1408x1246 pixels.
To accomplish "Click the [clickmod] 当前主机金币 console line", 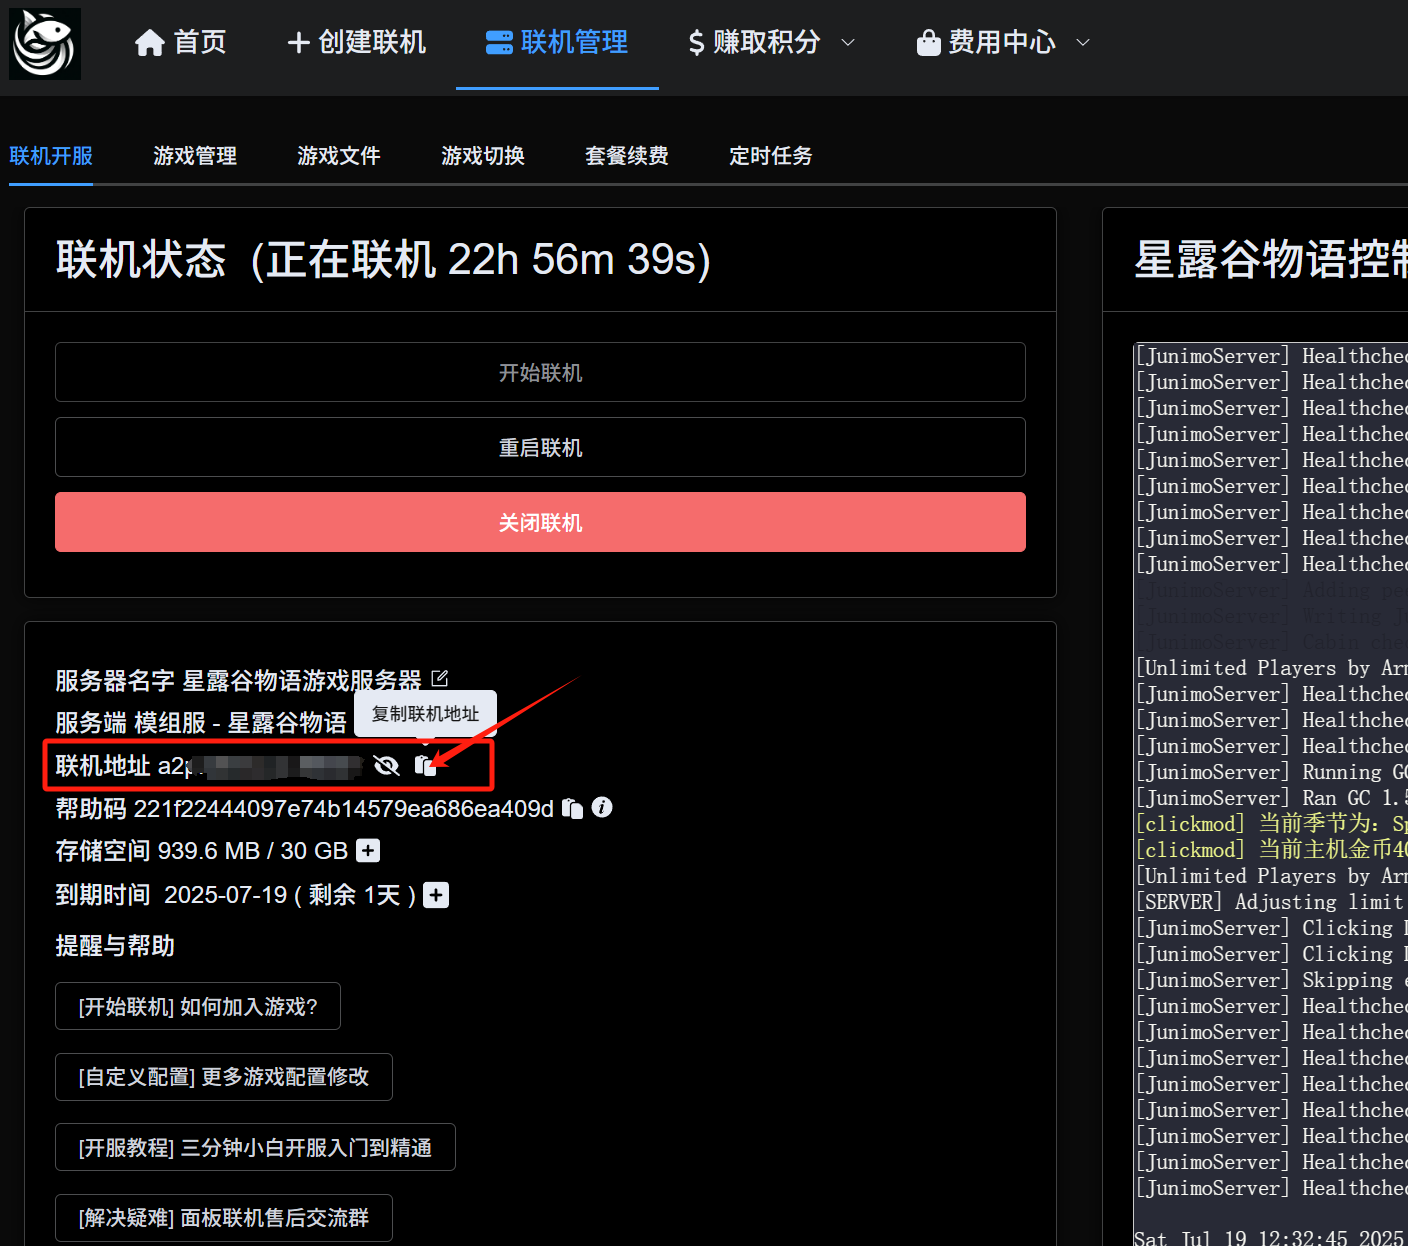I will (1271, 850).
